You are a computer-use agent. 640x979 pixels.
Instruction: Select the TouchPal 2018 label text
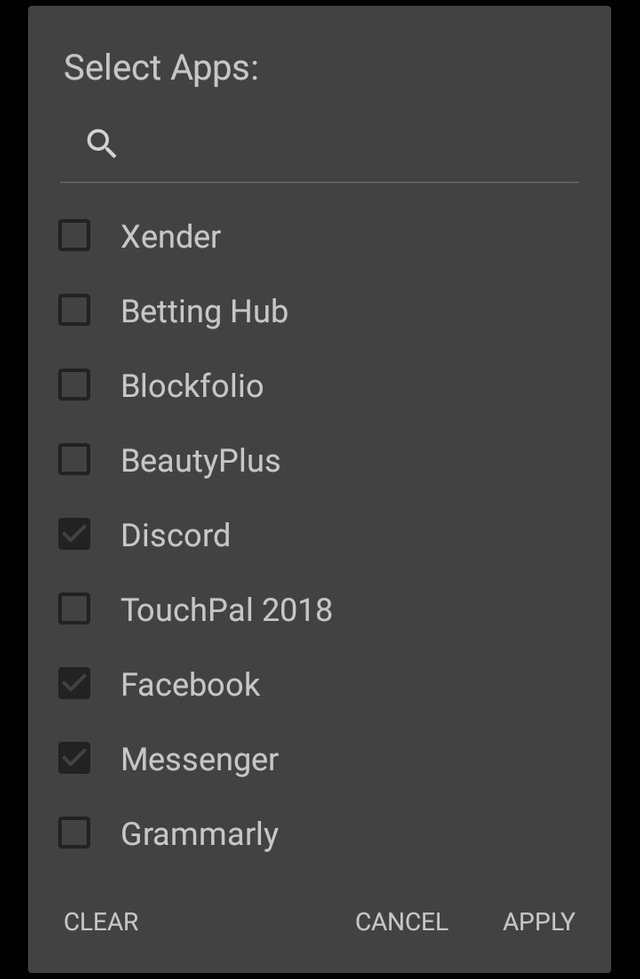click(x=226, y=609)
